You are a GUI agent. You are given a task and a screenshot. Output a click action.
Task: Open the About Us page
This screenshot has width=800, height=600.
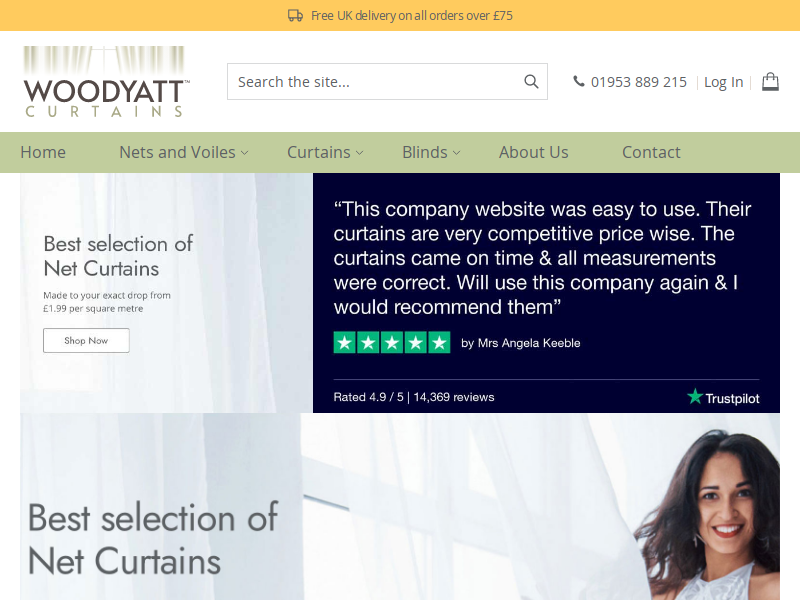pos(534,152)
